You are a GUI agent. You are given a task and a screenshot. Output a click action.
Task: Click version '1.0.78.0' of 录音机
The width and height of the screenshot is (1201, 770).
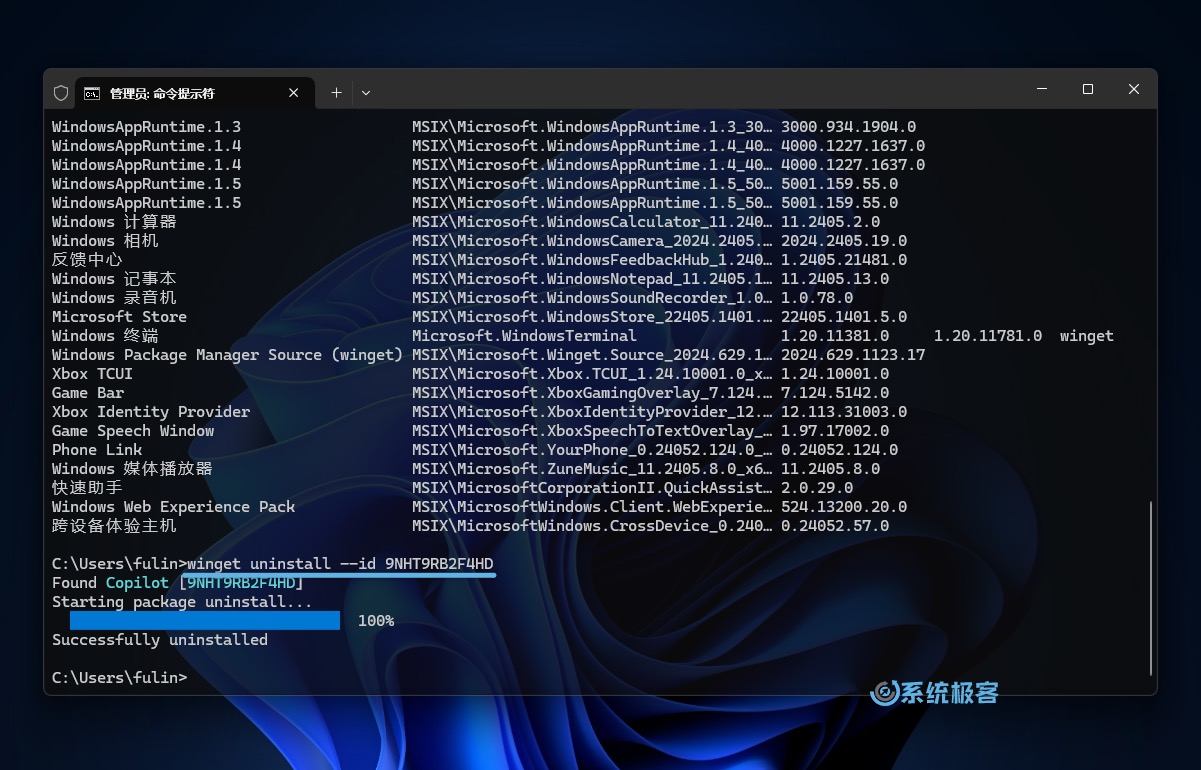point(817,298)
